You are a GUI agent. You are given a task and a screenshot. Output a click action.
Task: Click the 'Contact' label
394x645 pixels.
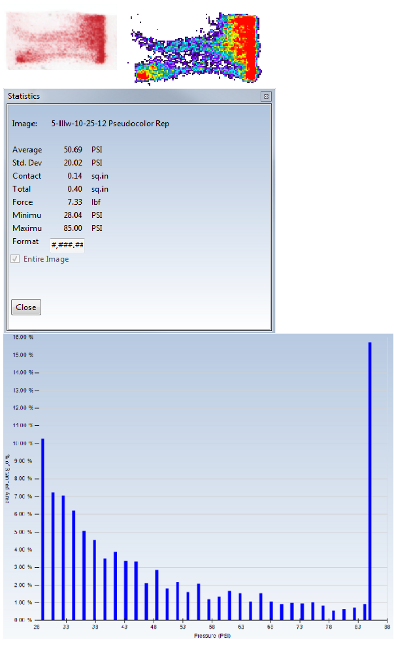coord(27,176)
